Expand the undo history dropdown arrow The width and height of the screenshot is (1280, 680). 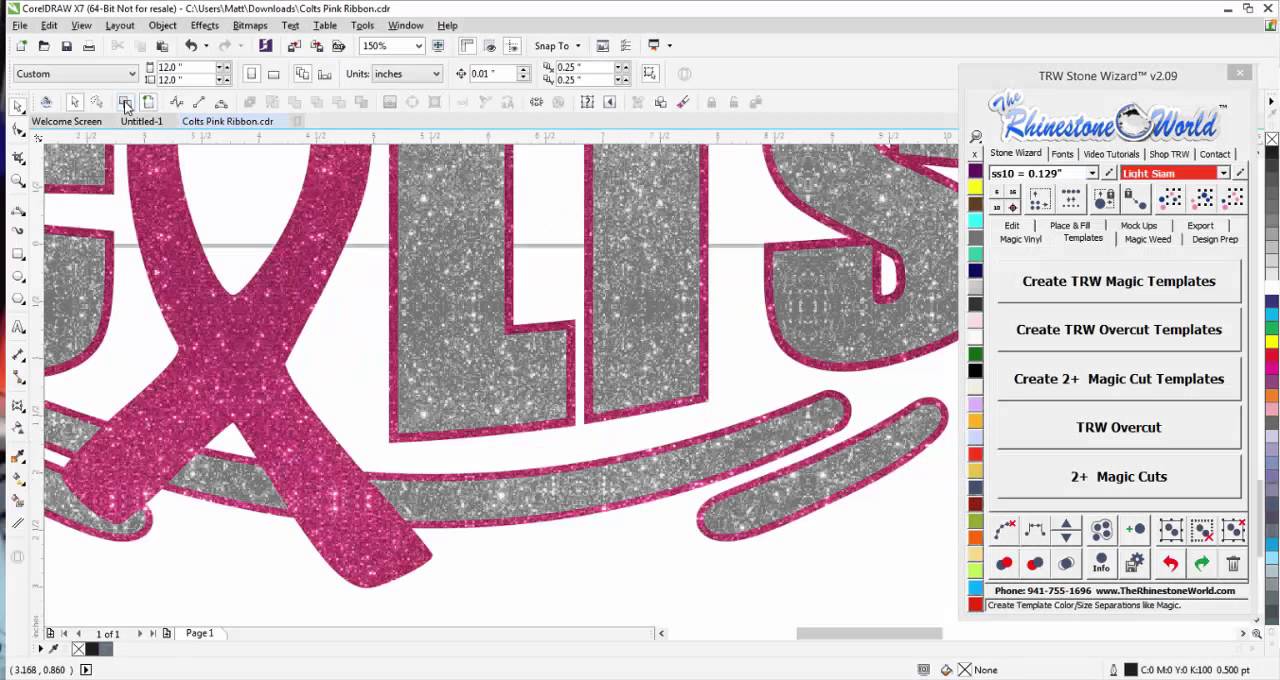tap(205, 46)
